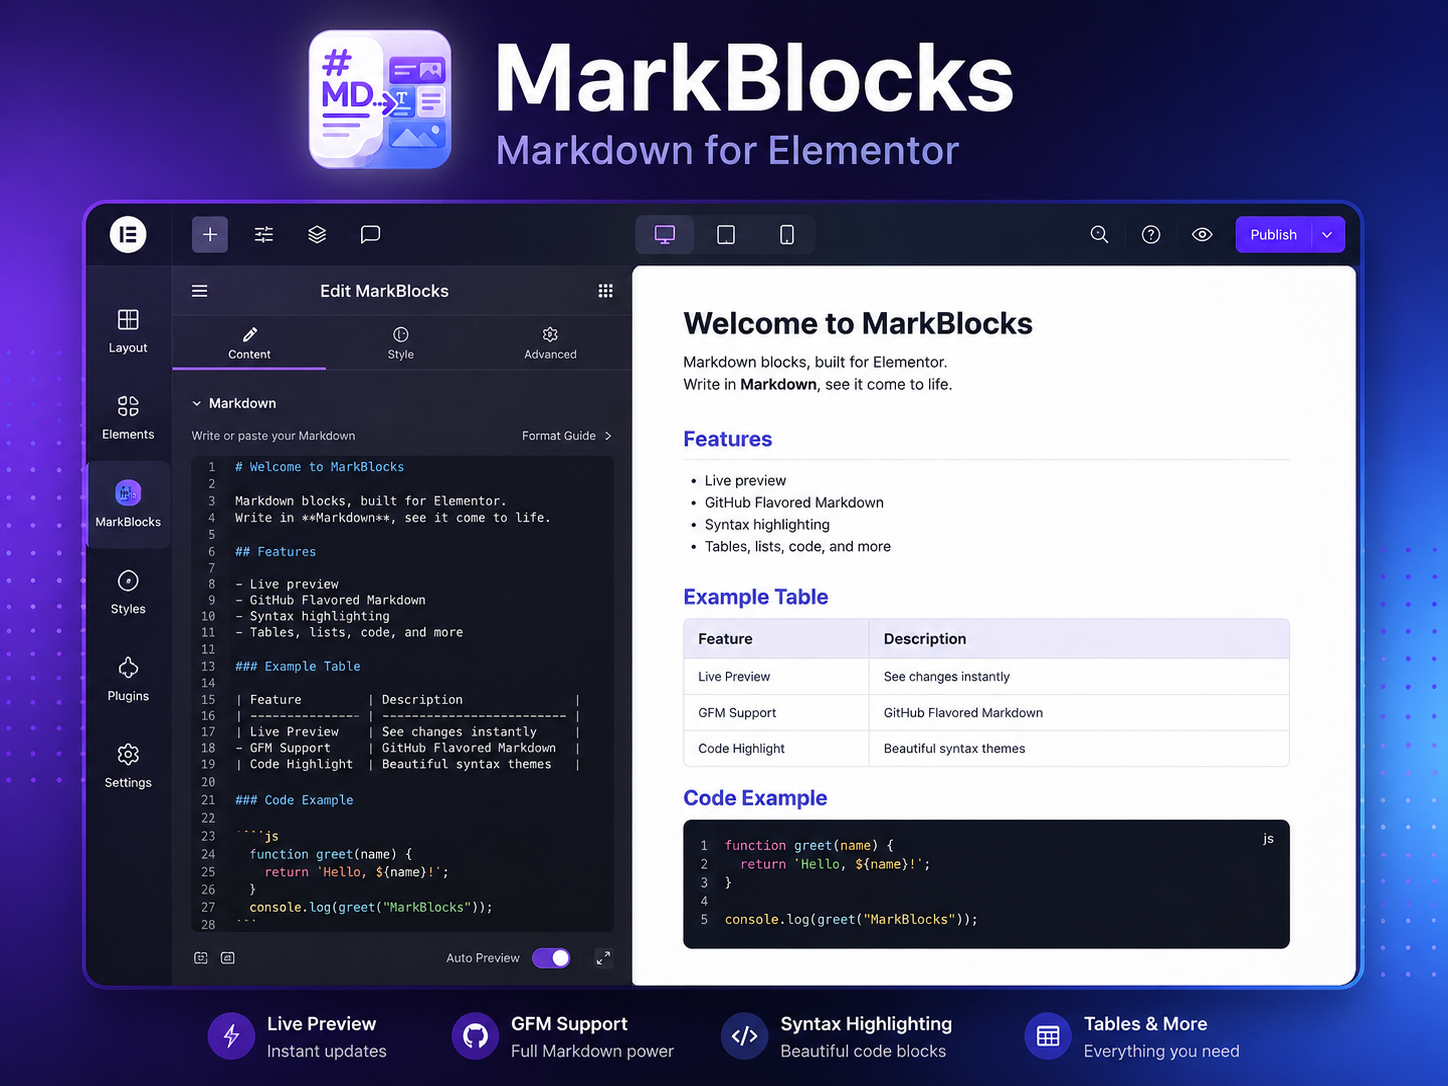Switch to desktop preview mode
This screenshot has height=1086, width=1448.
pyautogui.click(x=665, y=235)
